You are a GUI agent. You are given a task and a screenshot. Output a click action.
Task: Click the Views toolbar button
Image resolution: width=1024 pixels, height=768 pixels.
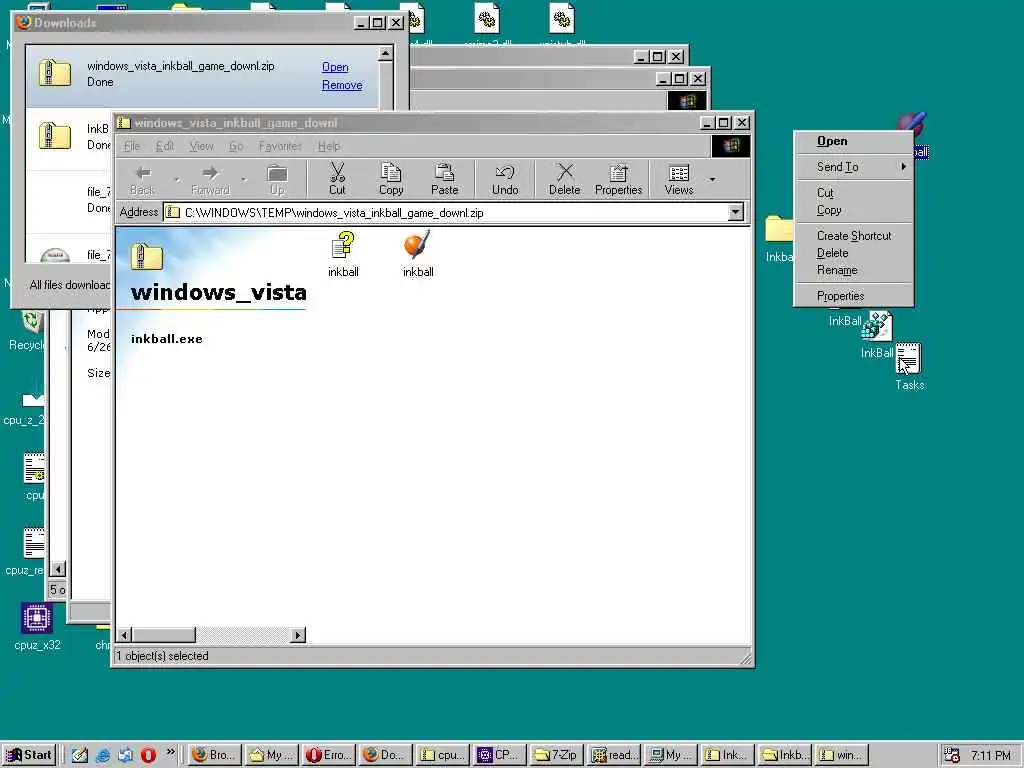click(679, 179)
